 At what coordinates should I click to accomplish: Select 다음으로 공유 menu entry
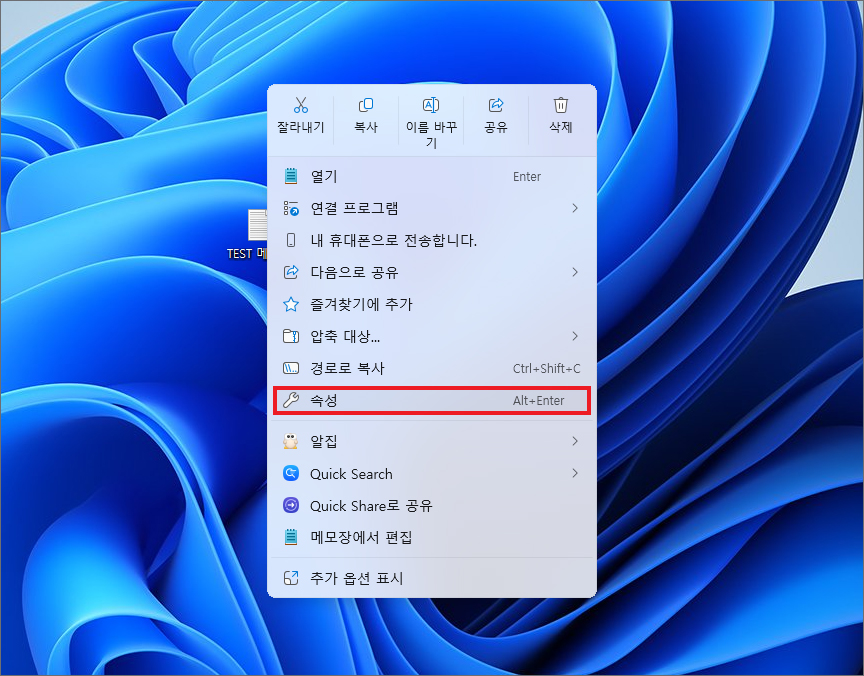click(x=431, y=272)
